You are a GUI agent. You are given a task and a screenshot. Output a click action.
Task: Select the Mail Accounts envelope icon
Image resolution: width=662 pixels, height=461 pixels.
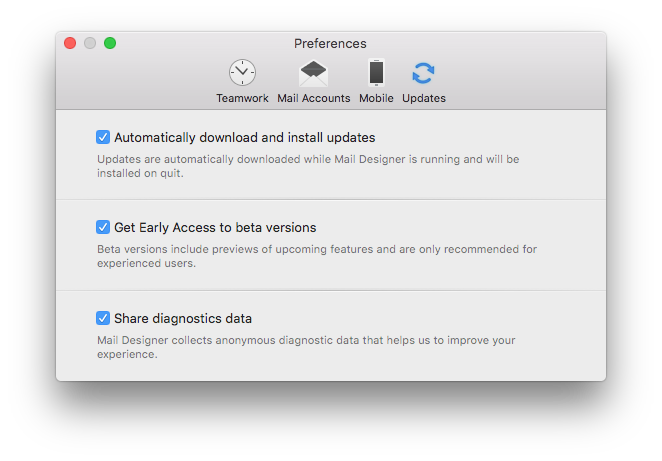pos(313,73)
